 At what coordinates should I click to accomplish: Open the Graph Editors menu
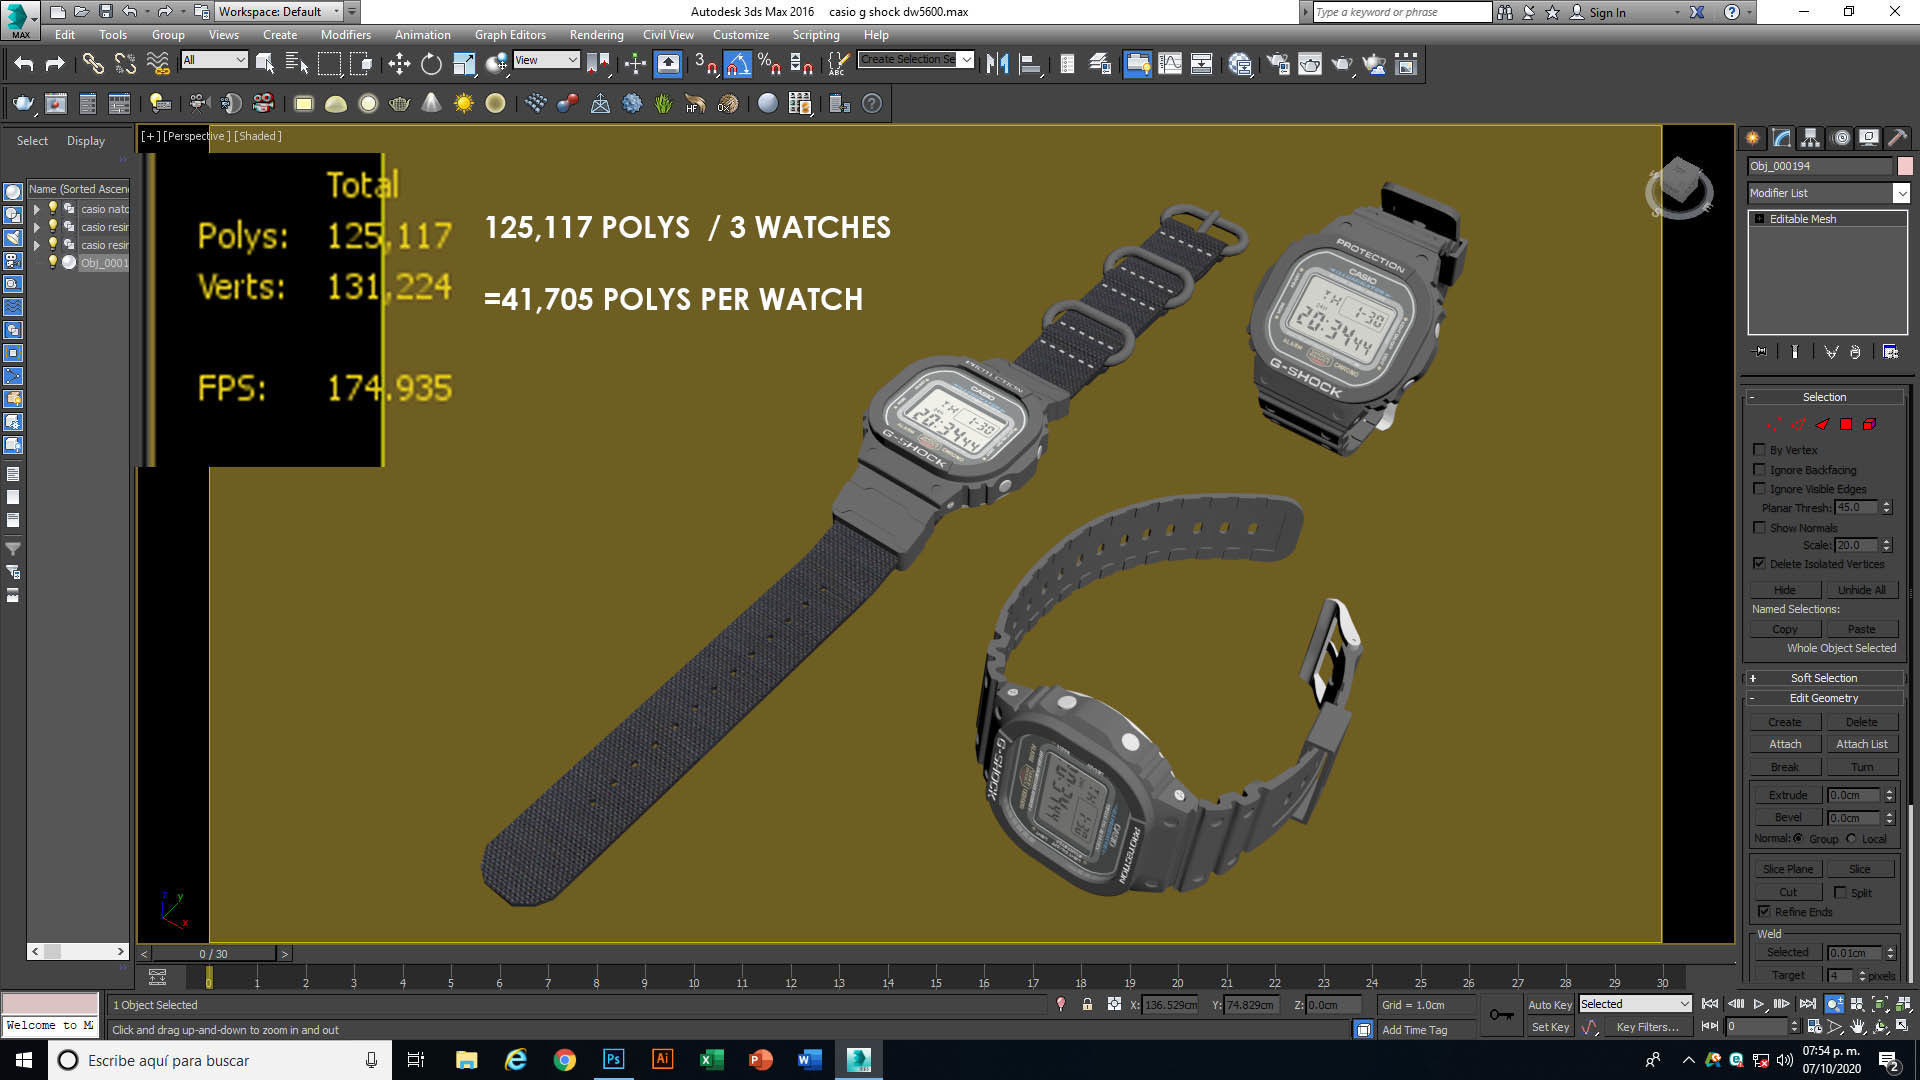510,35
